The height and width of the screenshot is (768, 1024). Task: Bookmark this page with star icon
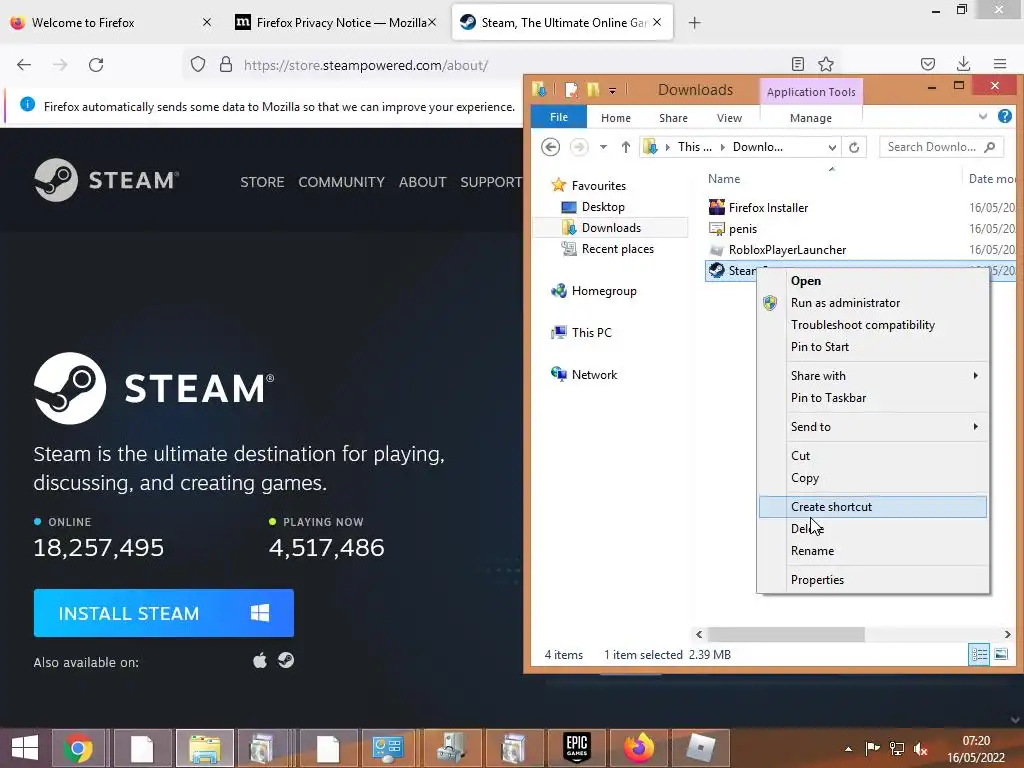pos(826,64)
